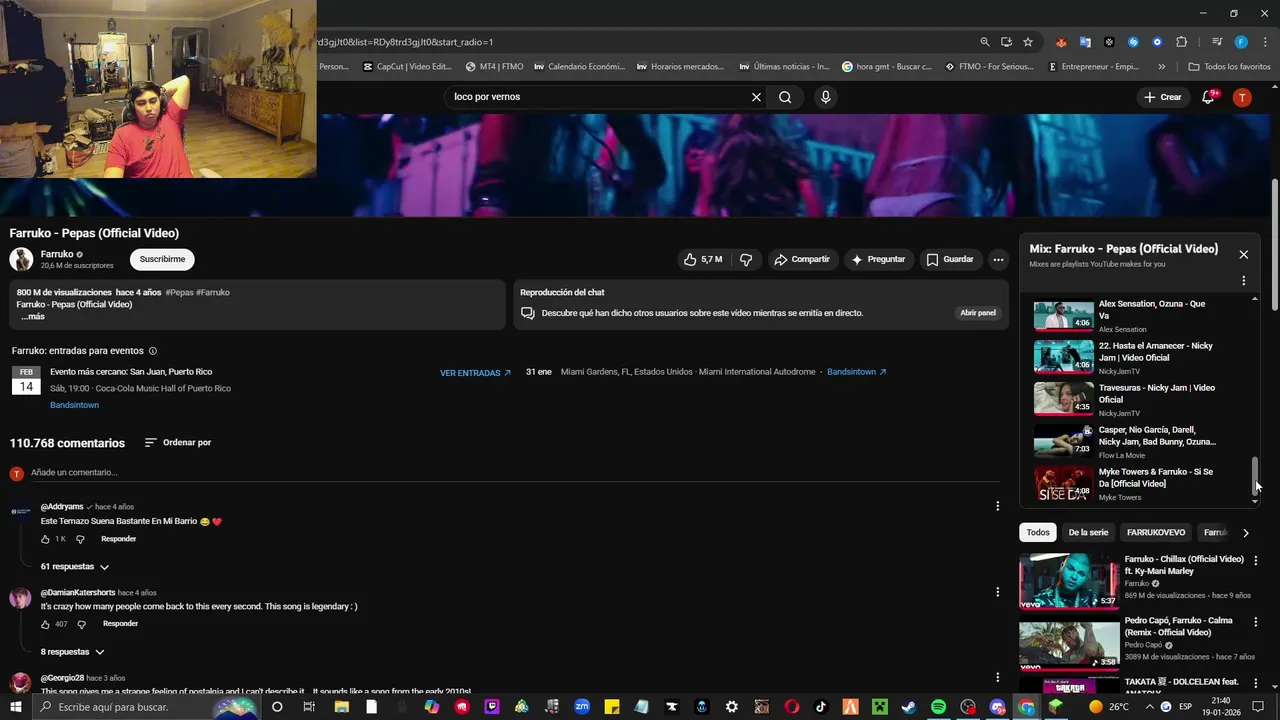Screen dimensions: 1280x720
Task: Open YouTube notifications bell
Action: point(1209,97)
